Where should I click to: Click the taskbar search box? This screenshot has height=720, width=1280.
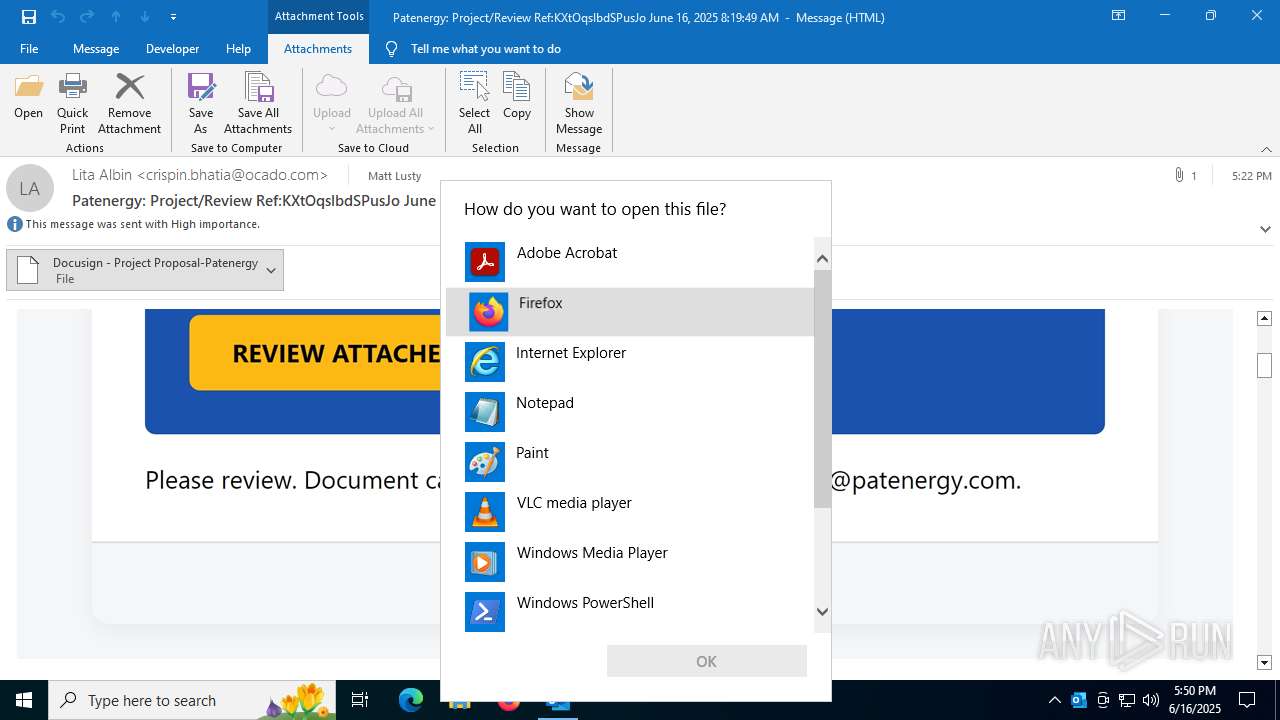192,700
